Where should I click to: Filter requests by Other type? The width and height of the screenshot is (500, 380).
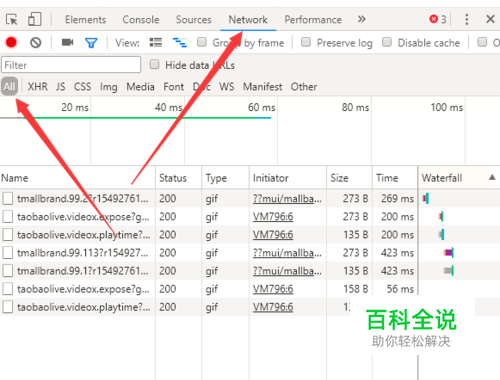(x=304, y=87)
